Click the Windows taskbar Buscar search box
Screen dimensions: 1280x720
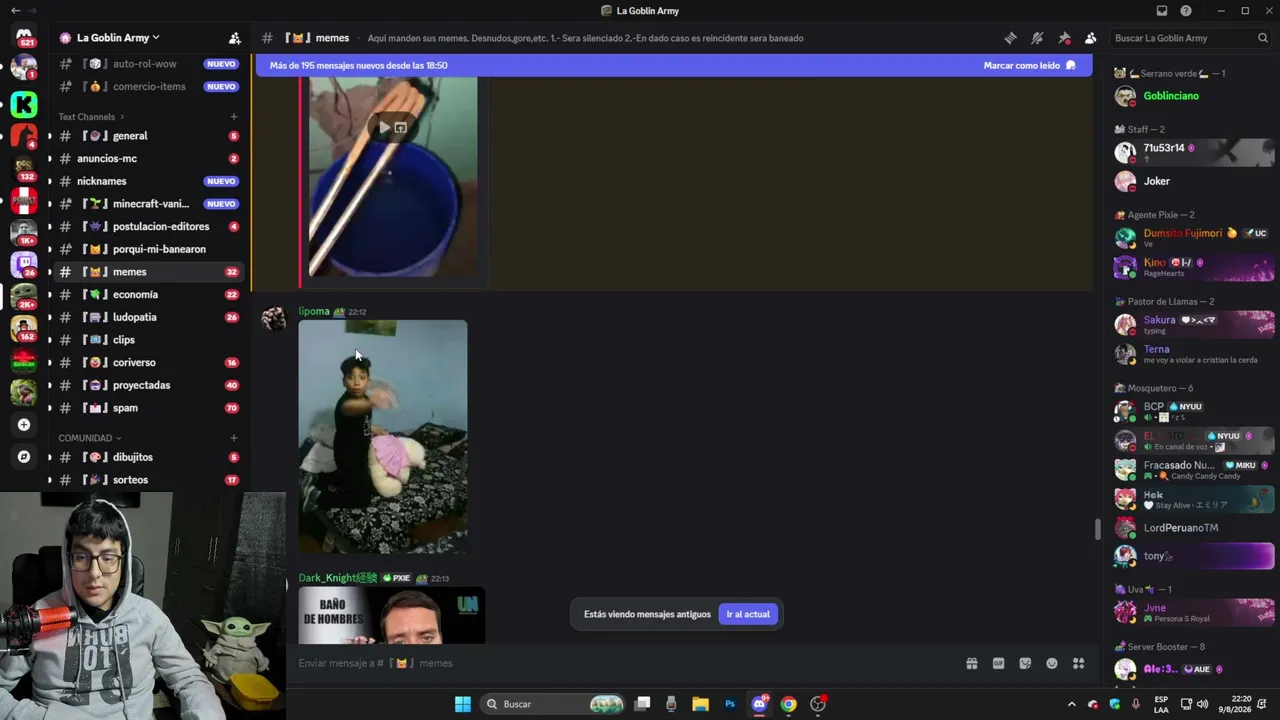click(554, 704)
